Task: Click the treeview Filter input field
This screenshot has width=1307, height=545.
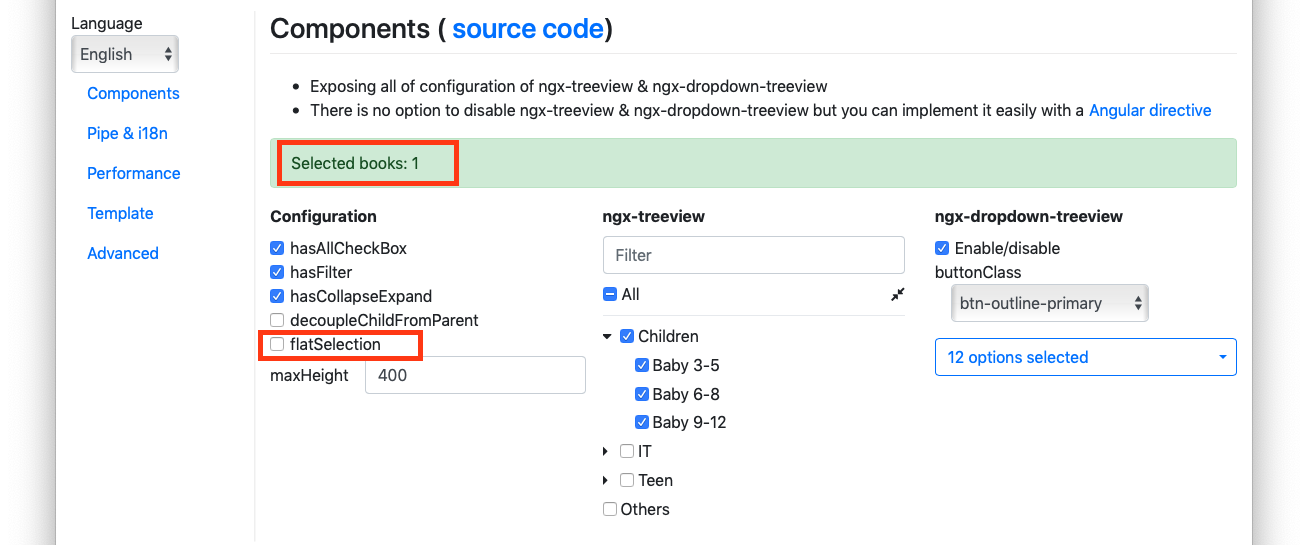Action: 754,255
